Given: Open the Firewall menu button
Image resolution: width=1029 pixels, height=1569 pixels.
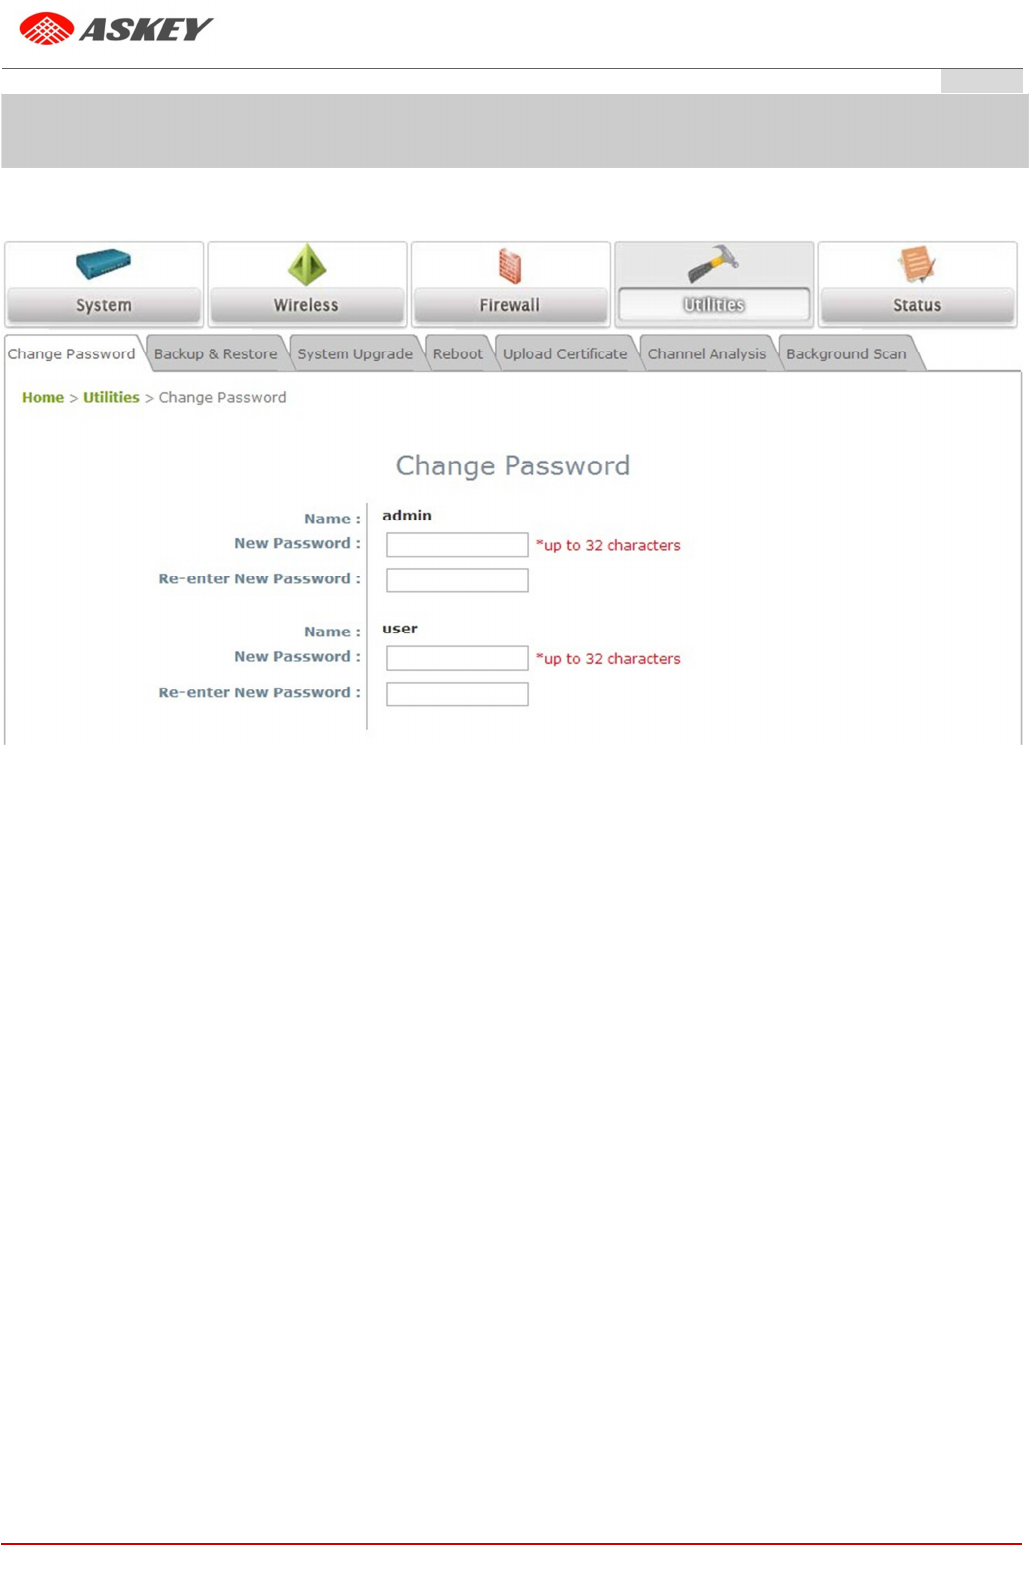Looking at the screenshot, I should click(x=510, y=305).
